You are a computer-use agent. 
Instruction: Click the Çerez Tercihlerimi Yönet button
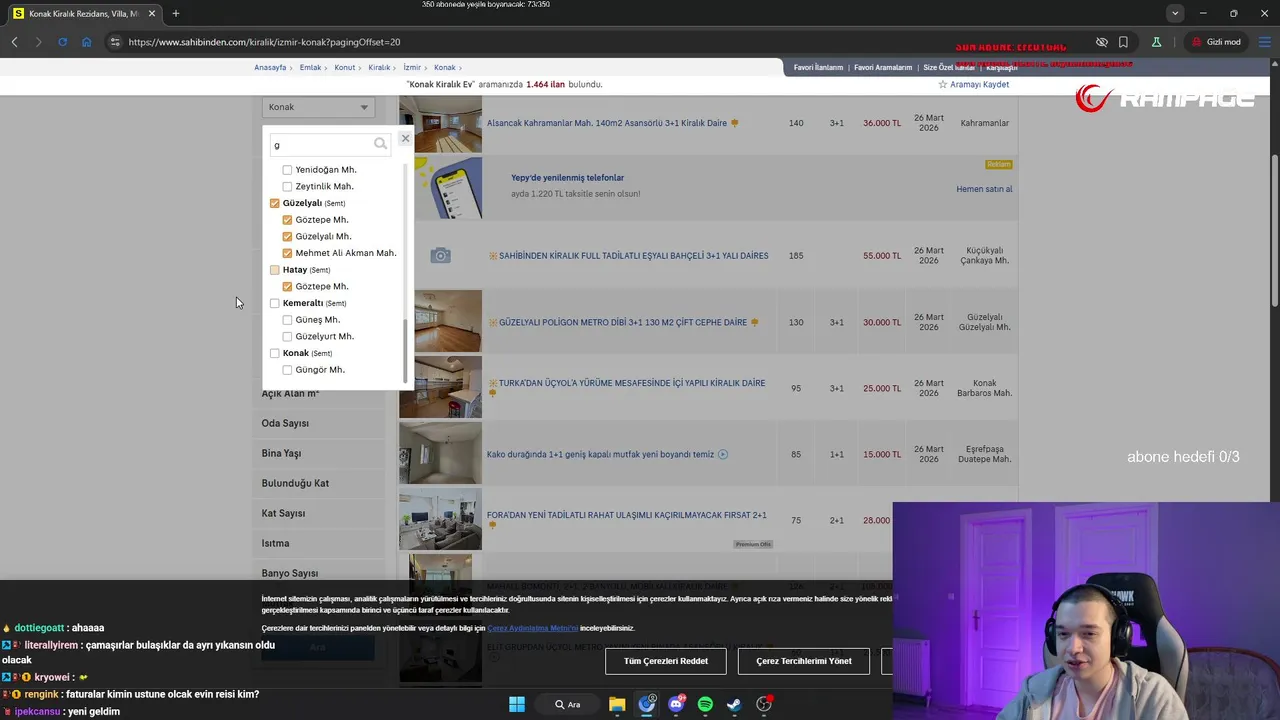pos(804,661)
